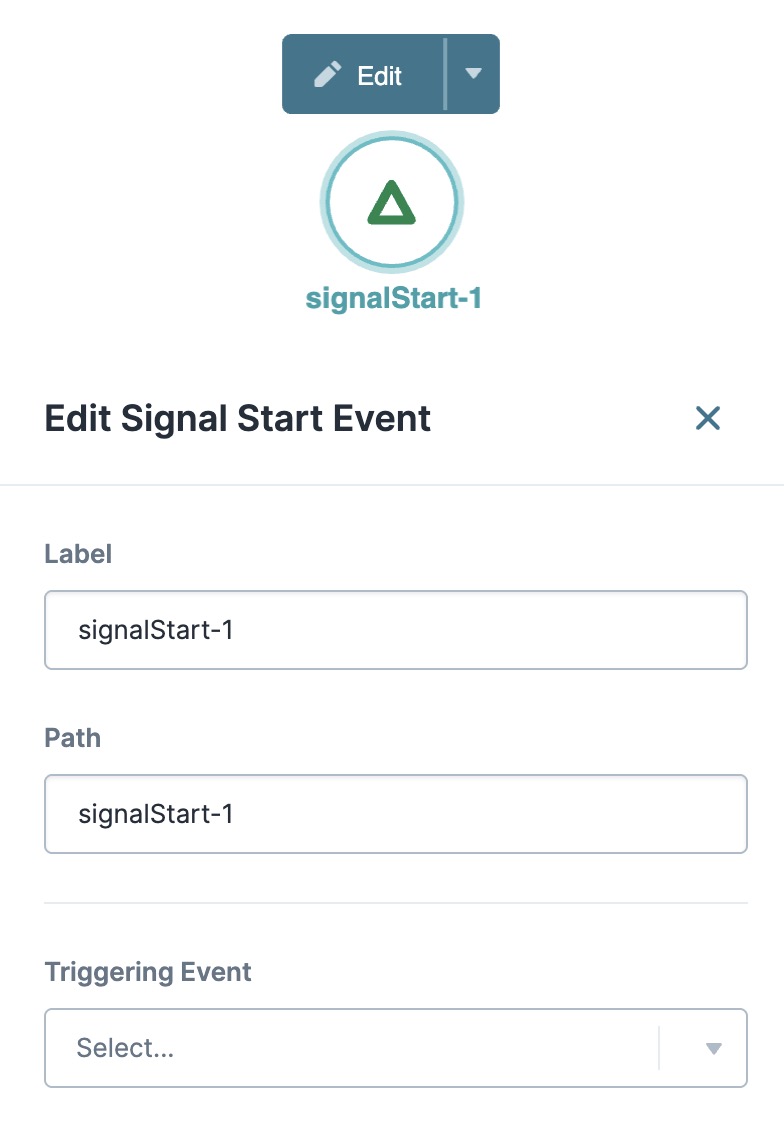The height and width of the screenshot is (1144, 784).
Task: Click the X icon to close the panel
Action: (708, 418)
